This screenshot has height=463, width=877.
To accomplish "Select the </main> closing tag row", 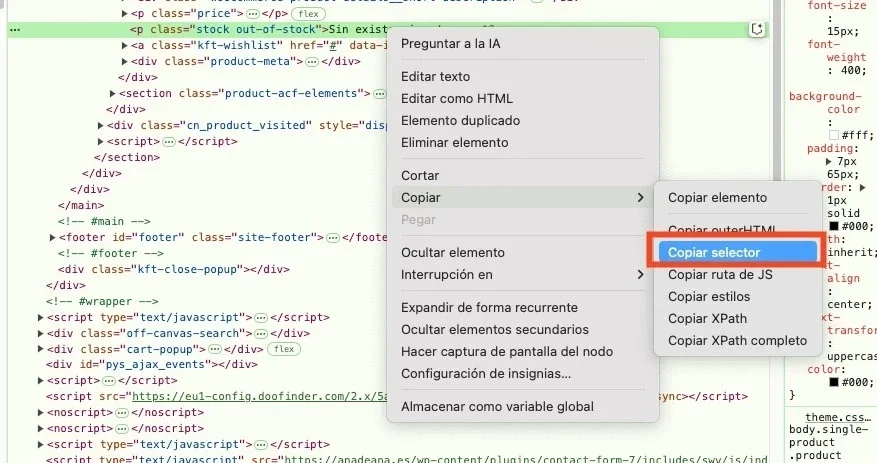I will click(x=81, y=205).
